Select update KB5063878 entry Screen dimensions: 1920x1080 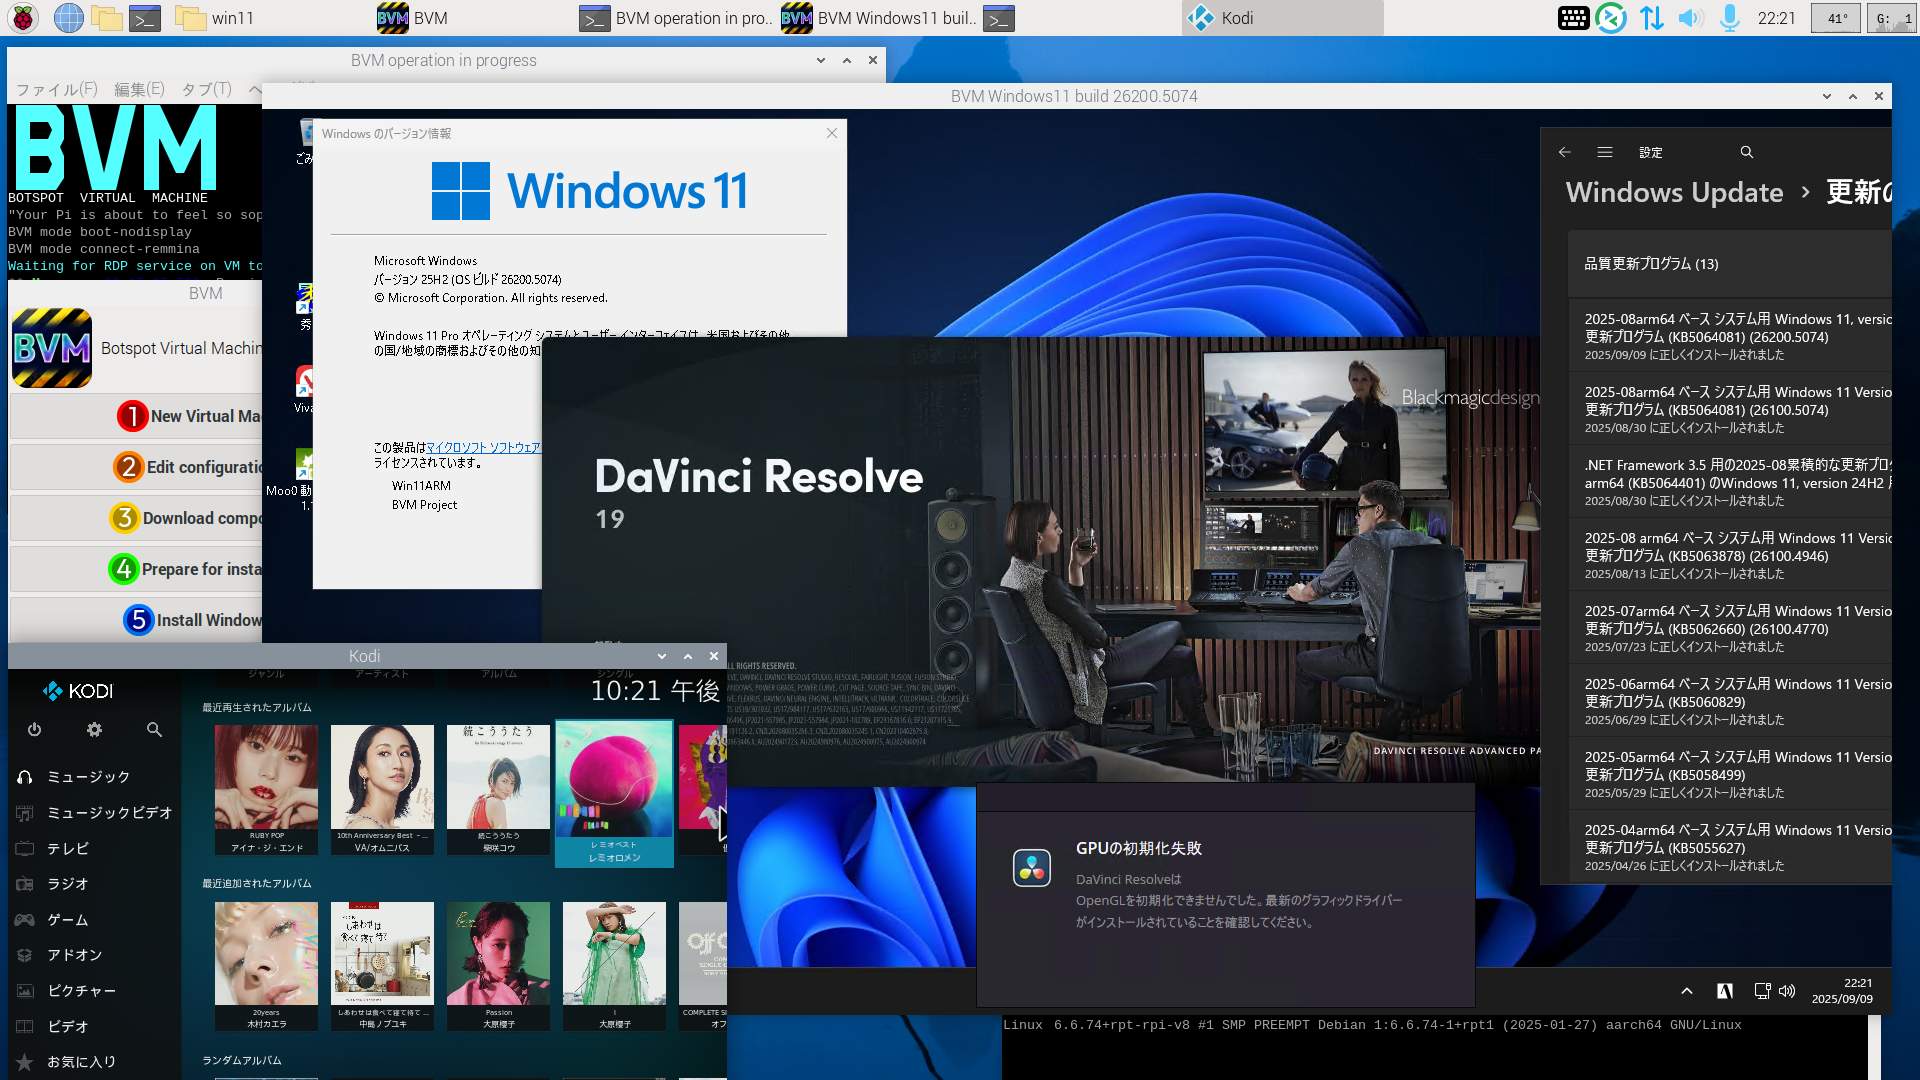pyautogui.click(x=1729, y=556)
